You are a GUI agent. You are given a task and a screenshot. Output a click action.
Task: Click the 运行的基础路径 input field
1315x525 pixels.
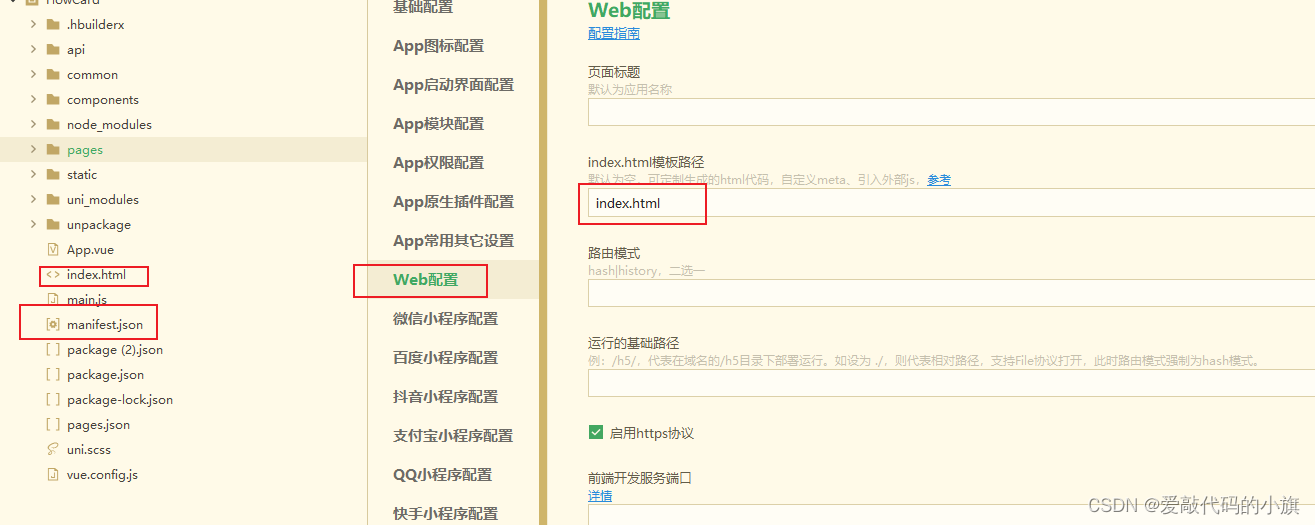(951, 384)
